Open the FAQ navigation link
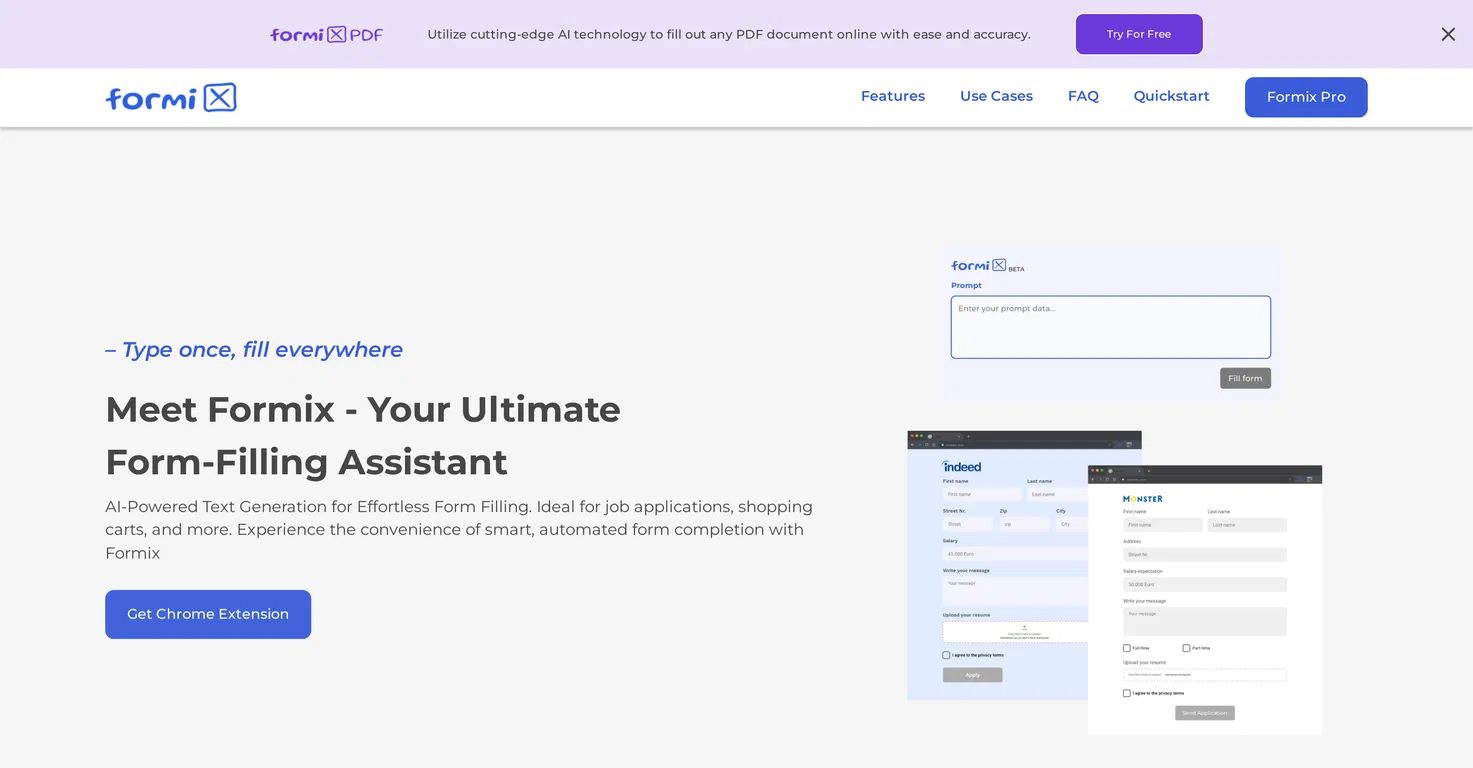This screenshot has height=768, width=1473. pyautogui.click(x=1083, y=96)
